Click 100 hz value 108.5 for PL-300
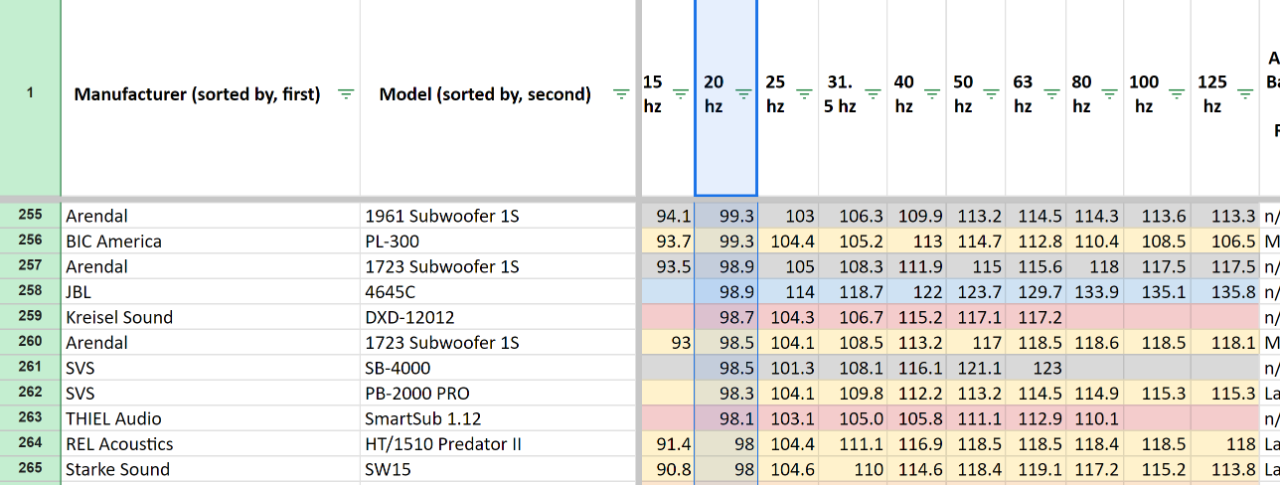 click(x=1157, y=241)
